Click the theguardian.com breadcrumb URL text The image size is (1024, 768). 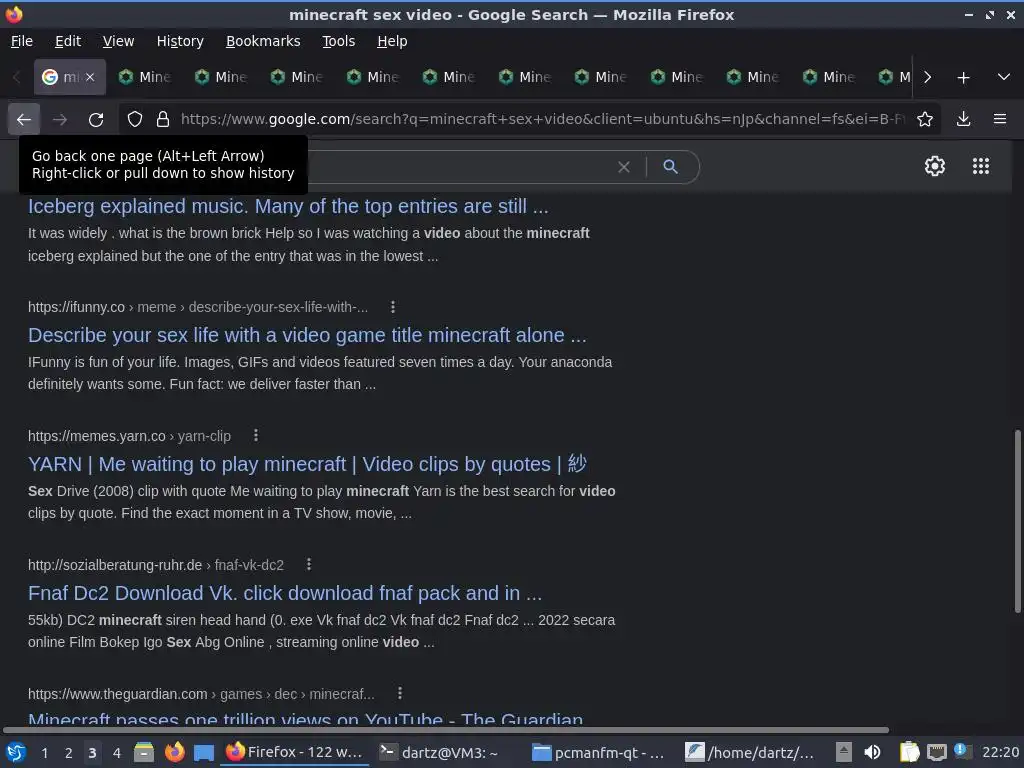(201, 694)
